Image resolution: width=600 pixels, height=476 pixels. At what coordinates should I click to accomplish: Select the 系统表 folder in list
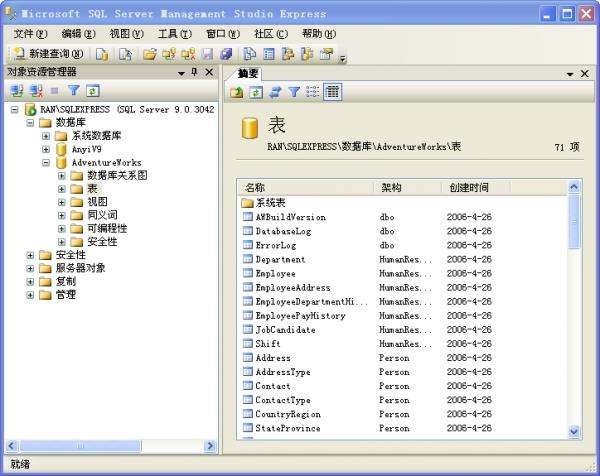[264, 202]
